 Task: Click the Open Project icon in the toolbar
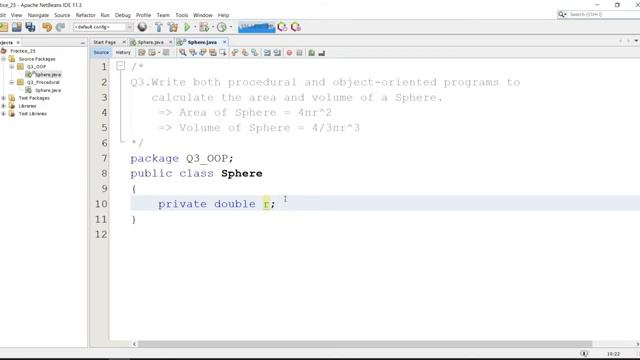point(17,27)
